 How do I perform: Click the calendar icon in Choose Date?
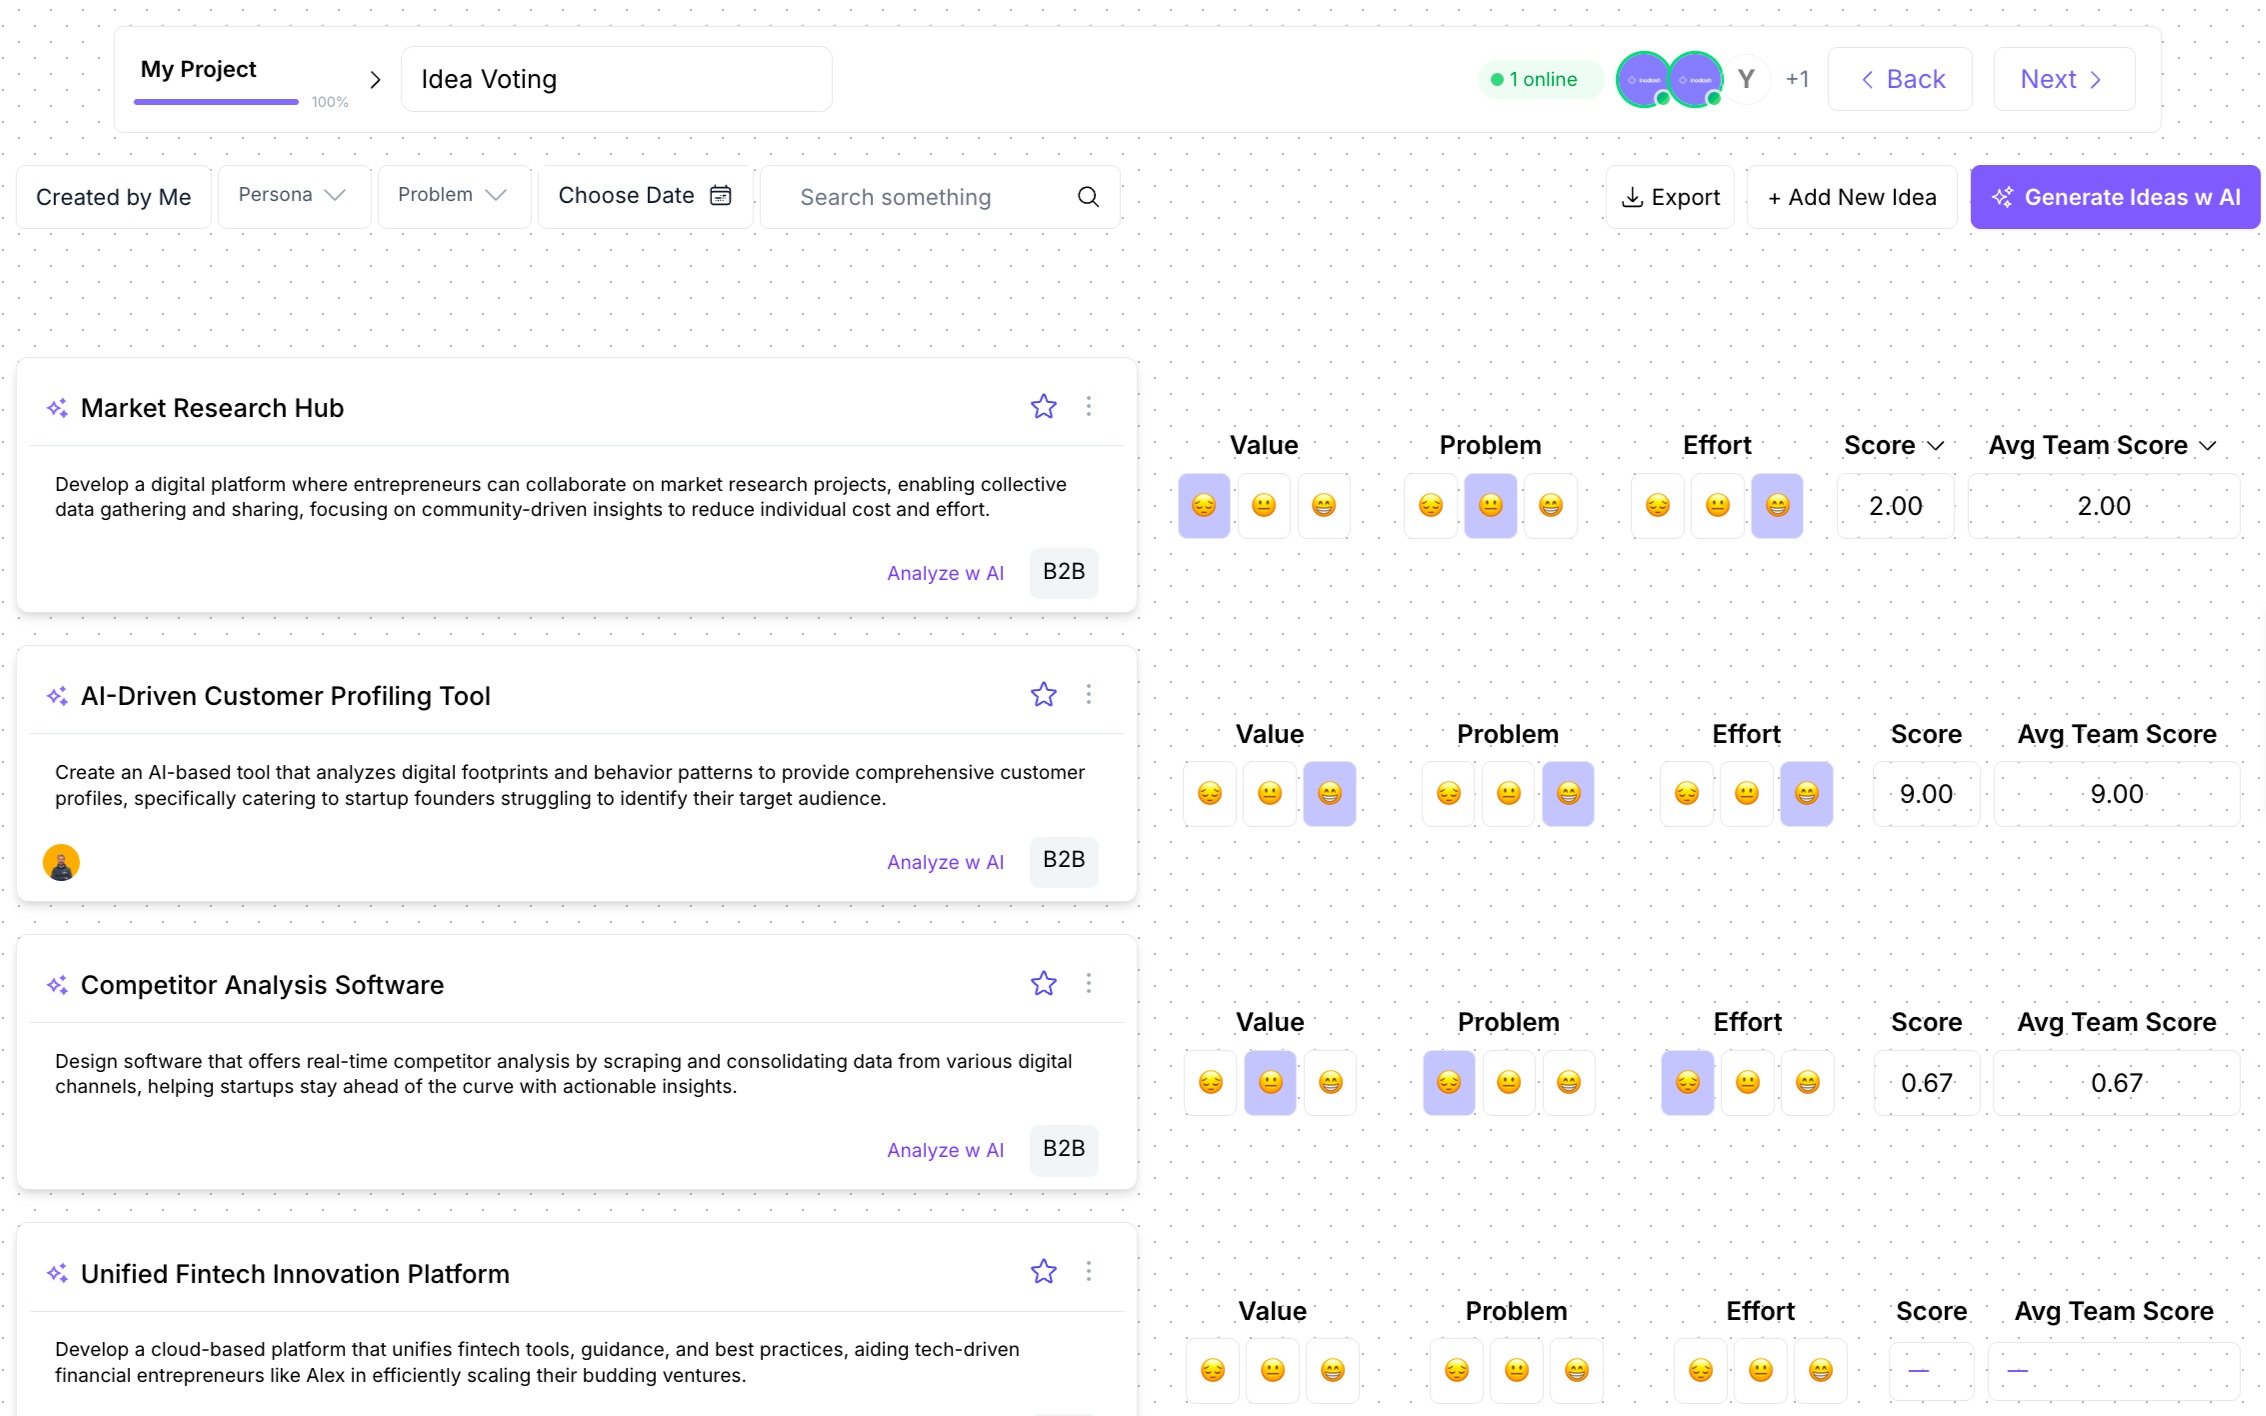(x=722, y=195)
